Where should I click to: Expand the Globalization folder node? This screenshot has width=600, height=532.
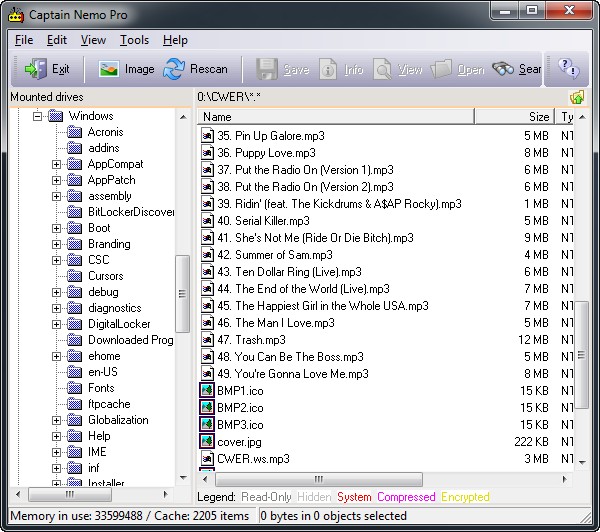tap(57, 420)
